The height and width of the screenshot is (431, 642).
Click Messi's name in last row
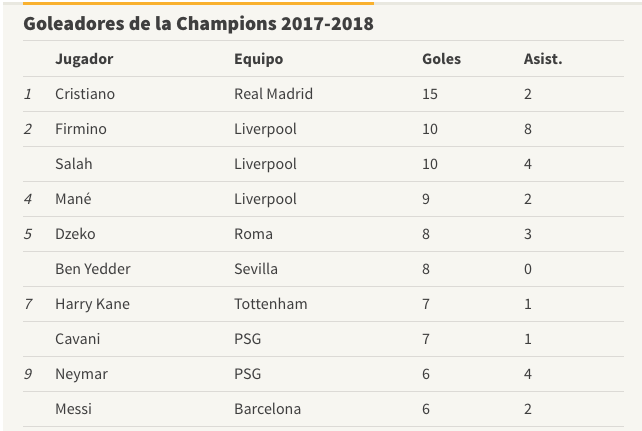(x=75, y=409)
